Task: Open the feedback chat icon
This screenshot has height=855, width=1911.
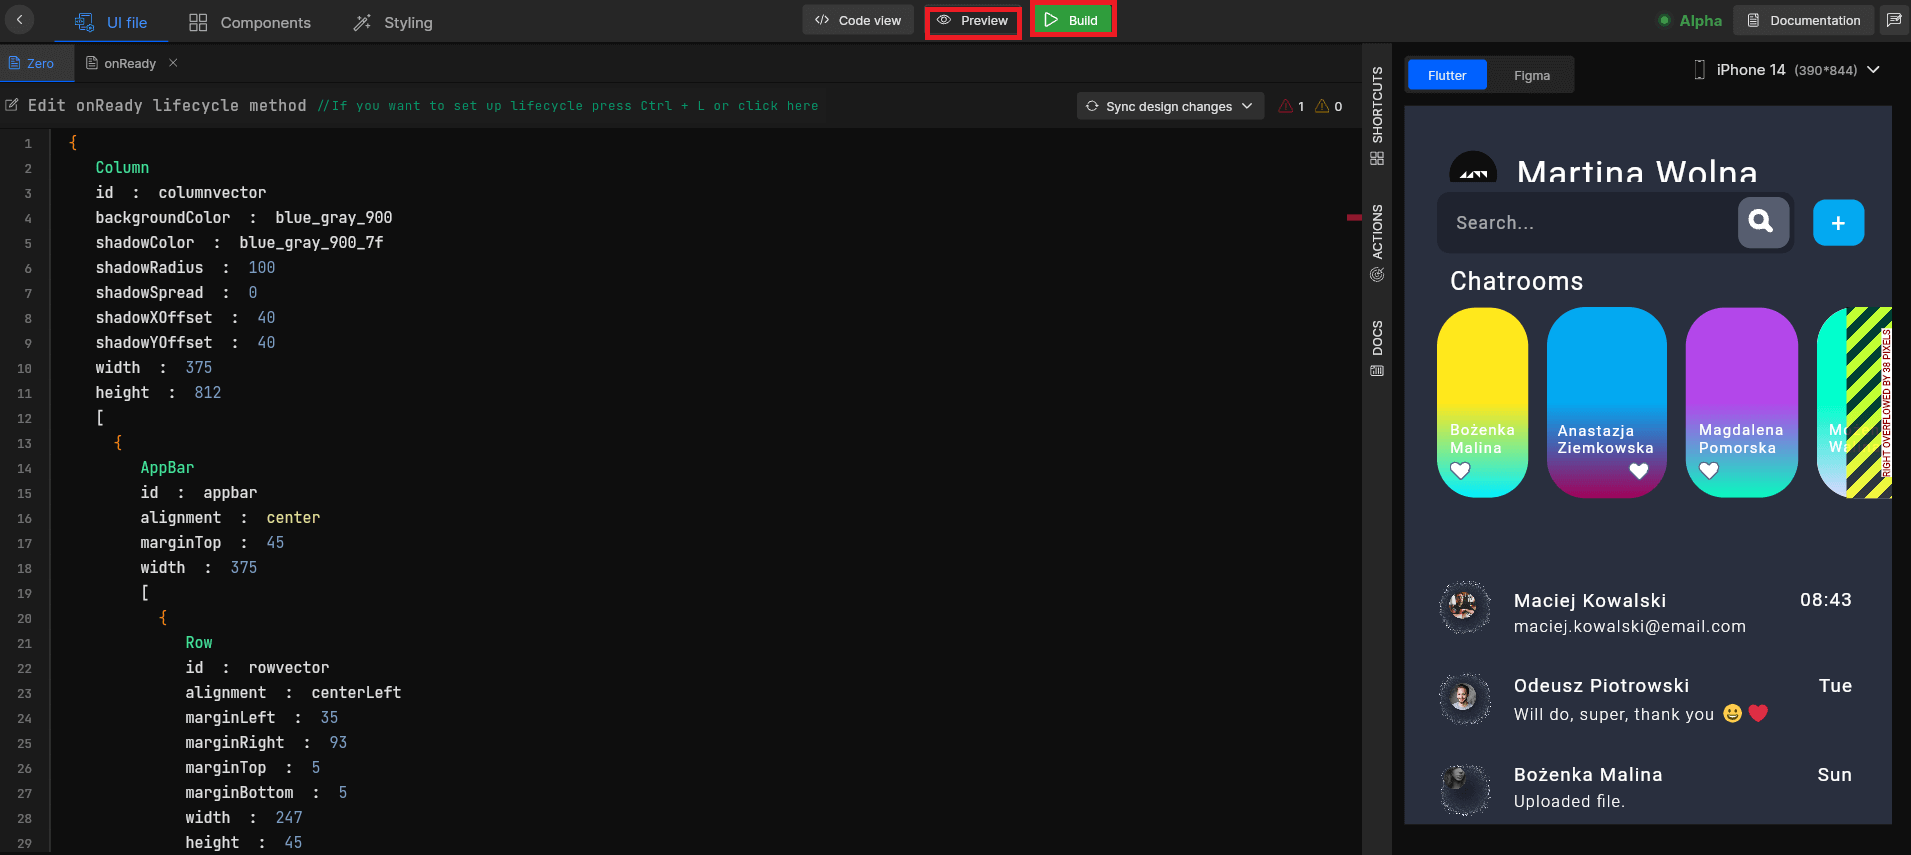Action: (x=1894, y=20)
